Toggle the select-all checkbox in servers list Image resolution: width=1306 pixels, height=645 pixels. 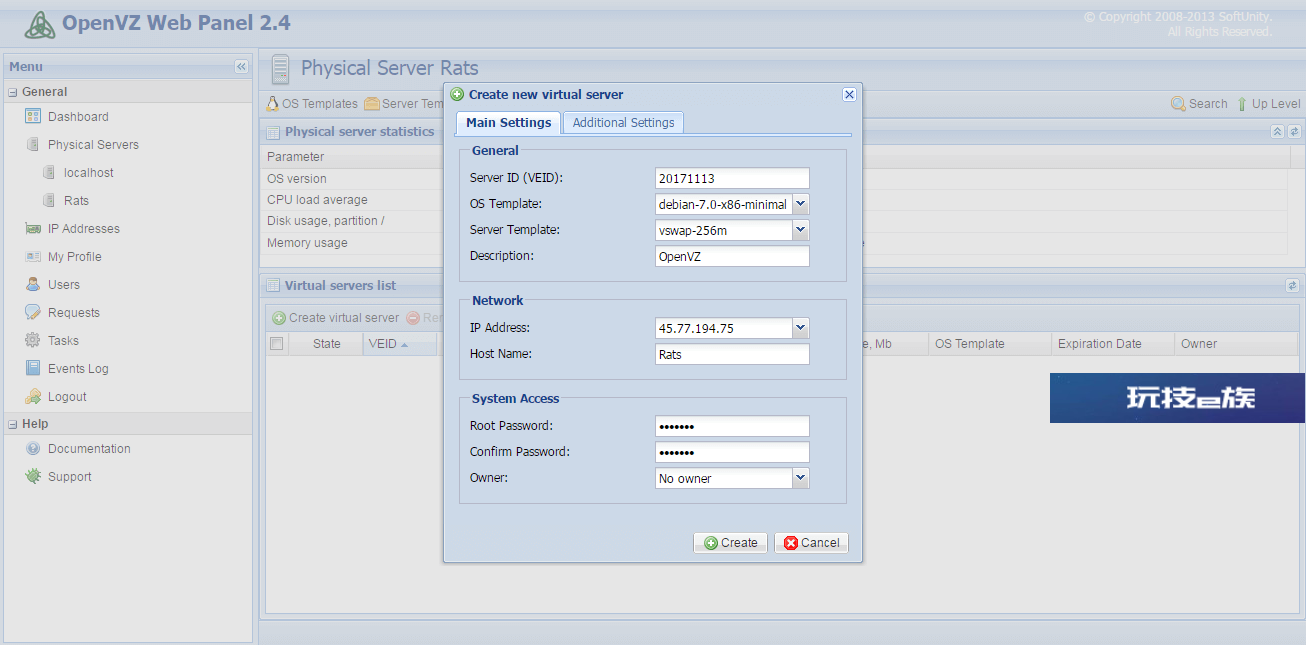point(277,344)
